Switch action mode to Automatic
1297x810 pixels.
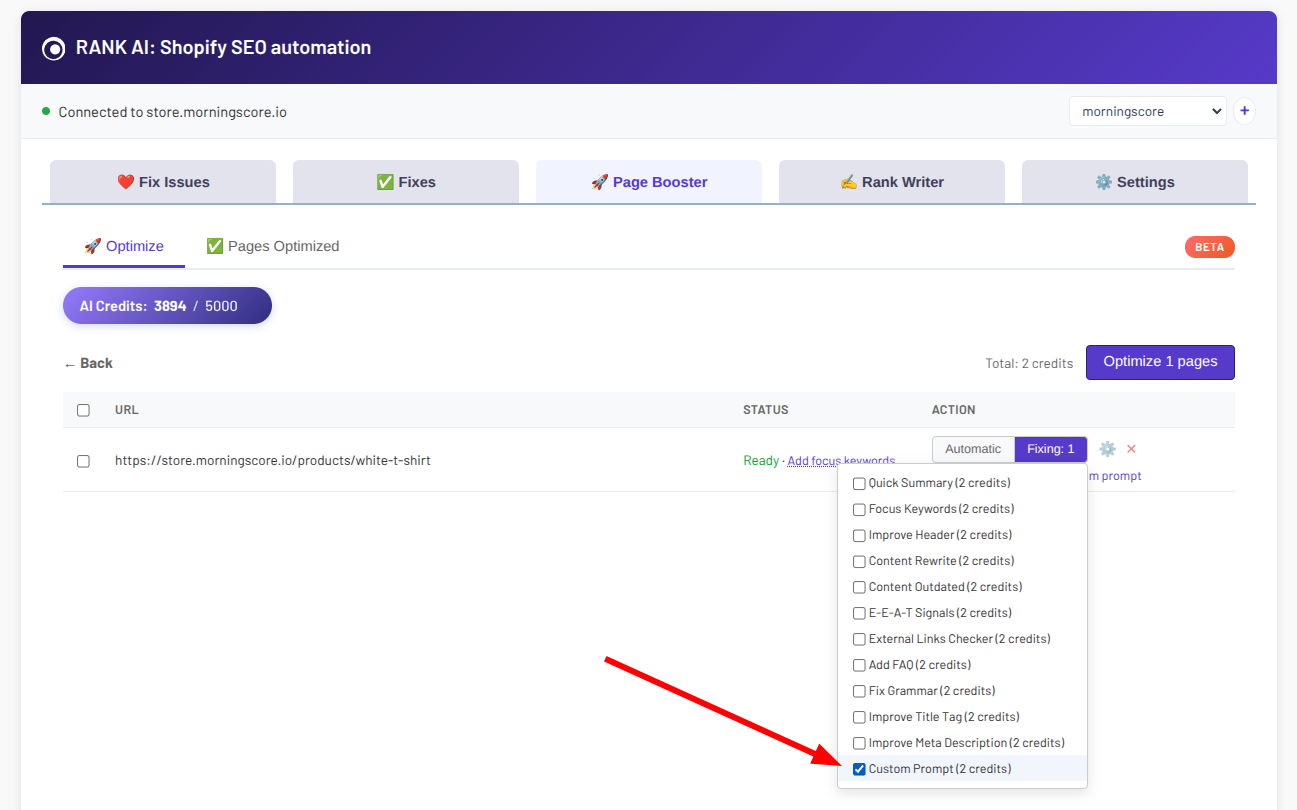[x=973, y=449]
